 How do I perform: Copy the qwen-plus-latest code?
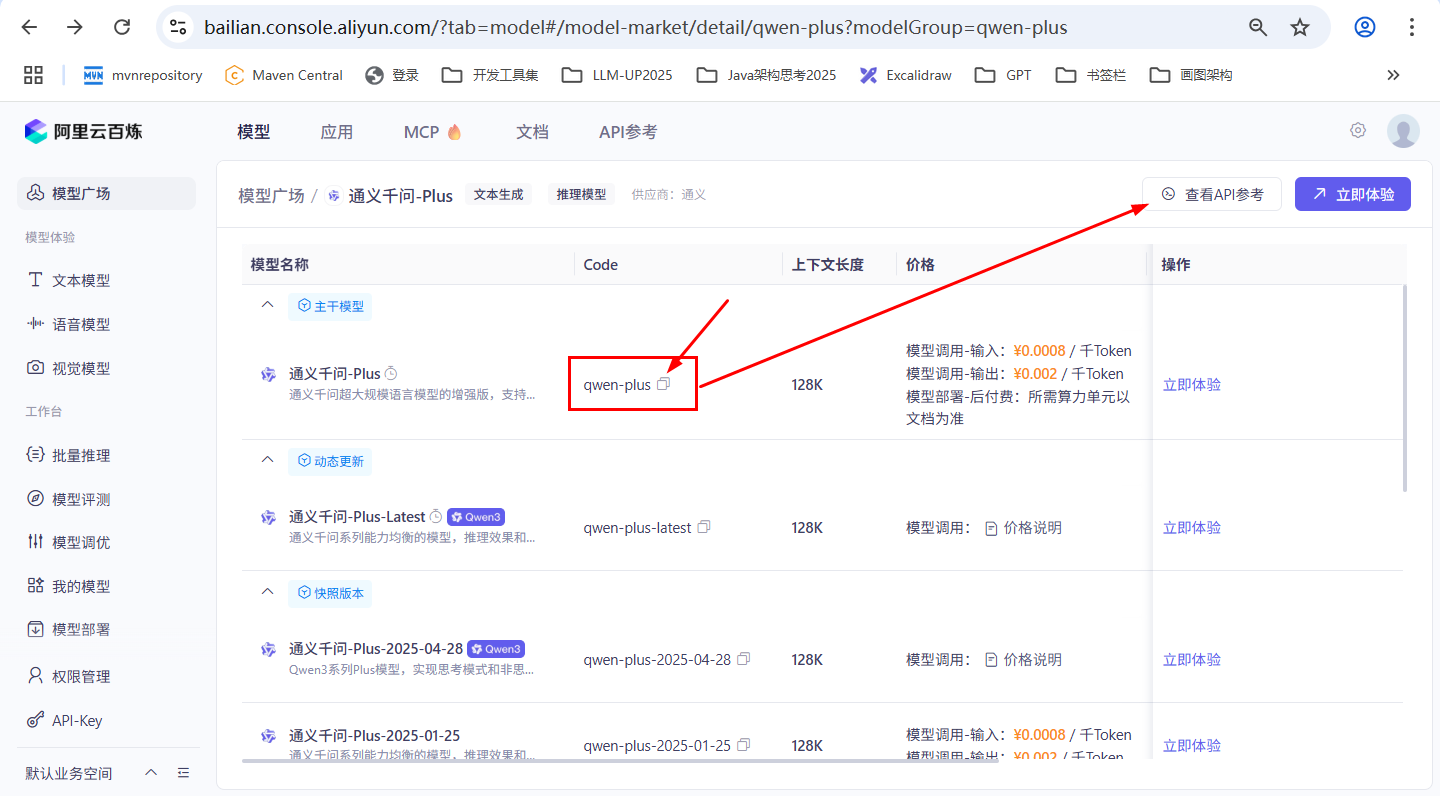(x=703, y=527)
